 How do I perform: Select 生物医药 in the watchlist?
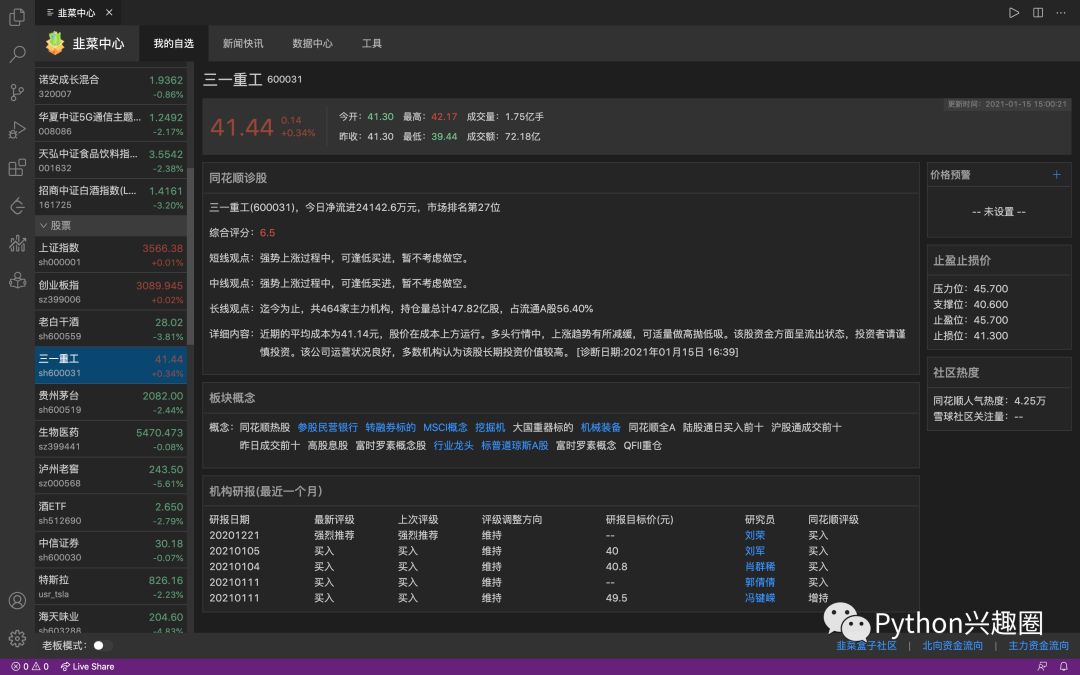(111, 439)
